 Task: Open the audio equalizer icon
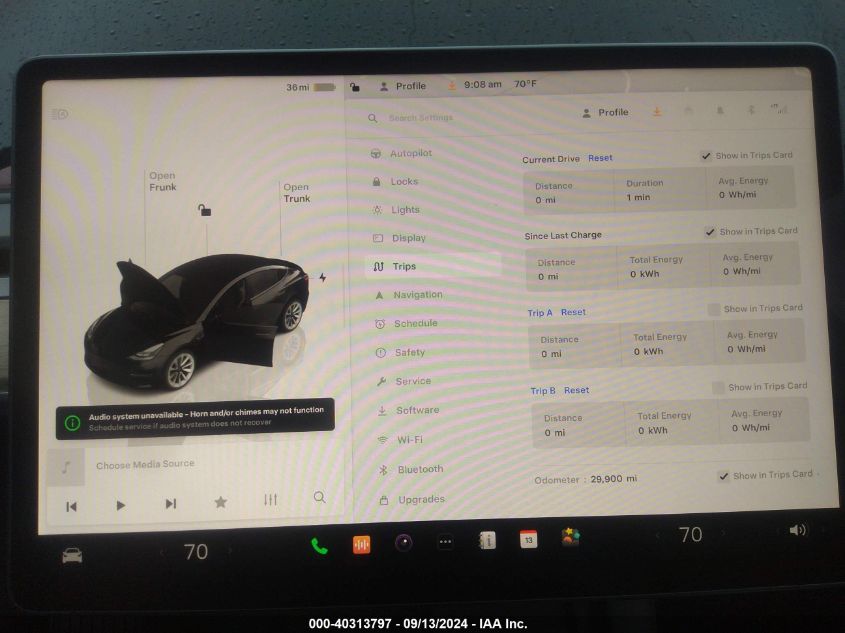click(270, 500)
